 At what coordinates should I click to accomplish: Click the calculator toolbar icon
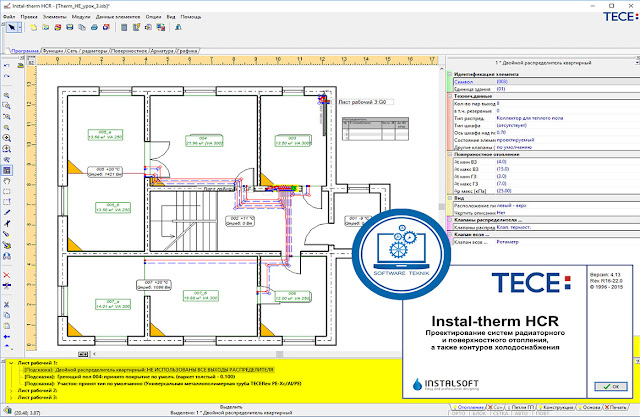tap(124, 27)
